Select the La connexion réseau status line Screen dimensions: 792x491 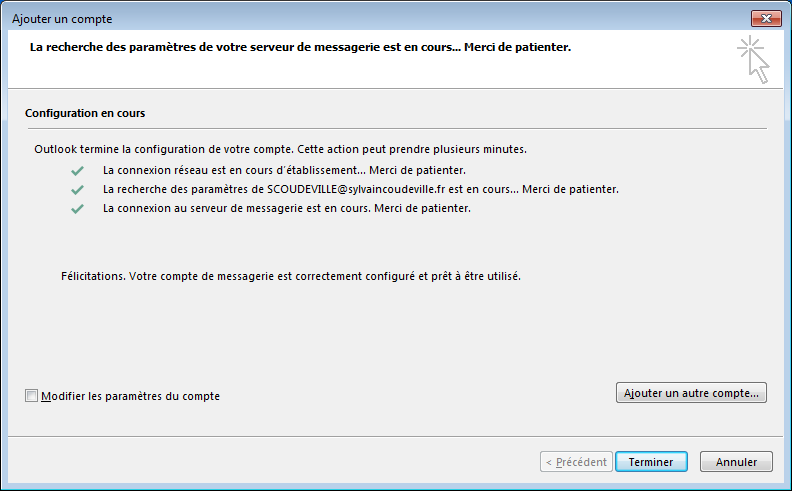tap(284, 170)
